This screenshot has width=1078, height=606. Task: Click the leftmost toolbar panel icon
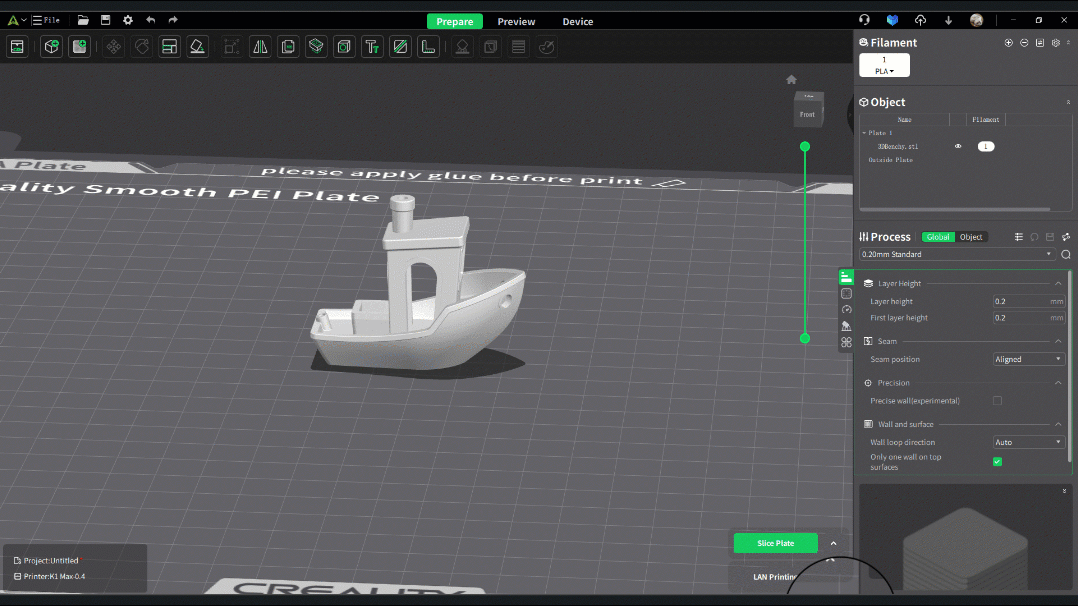pyautogui.click(x=17, y=47)
